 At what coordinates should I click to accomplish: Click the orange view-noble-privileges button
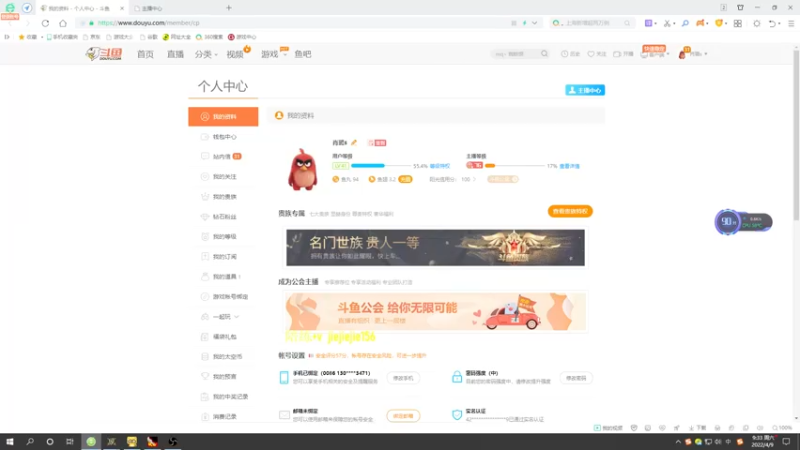click(x=570, y=211)
